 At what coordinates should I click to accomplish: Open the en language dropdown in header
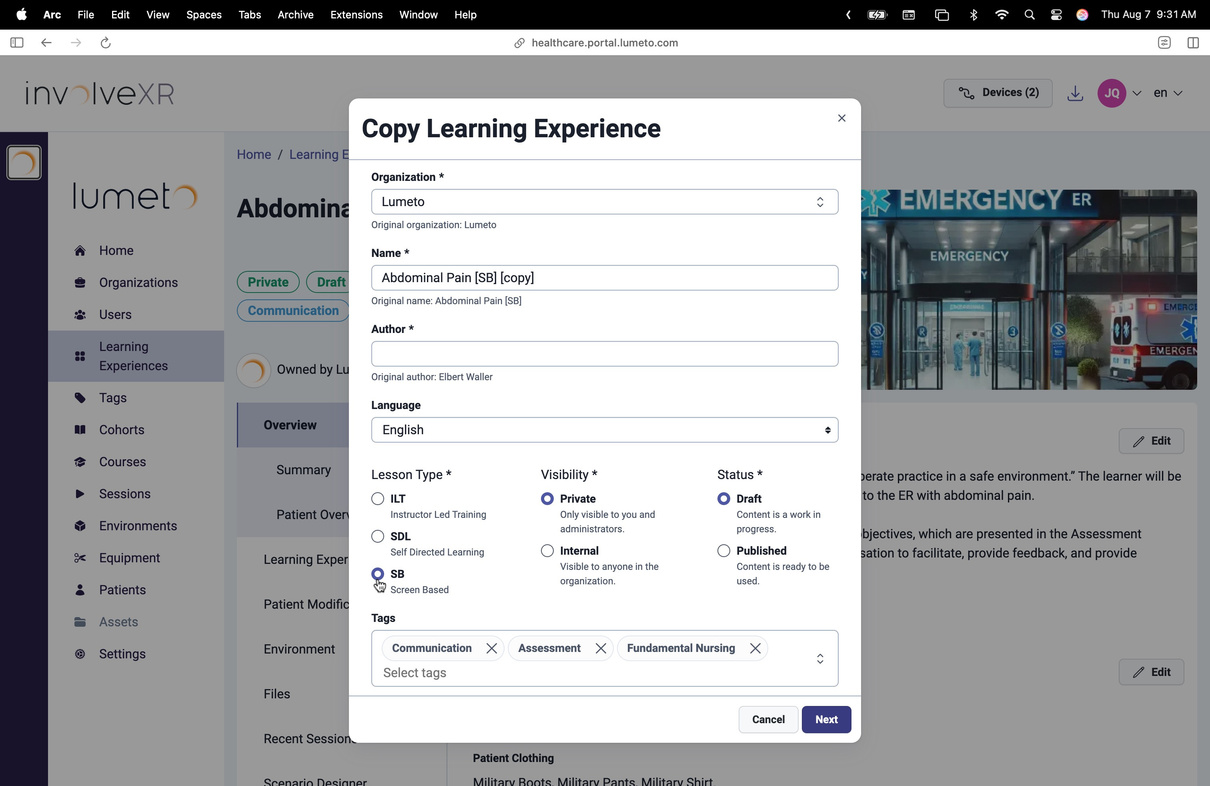pyautogui.click(x=1168, y=93)
